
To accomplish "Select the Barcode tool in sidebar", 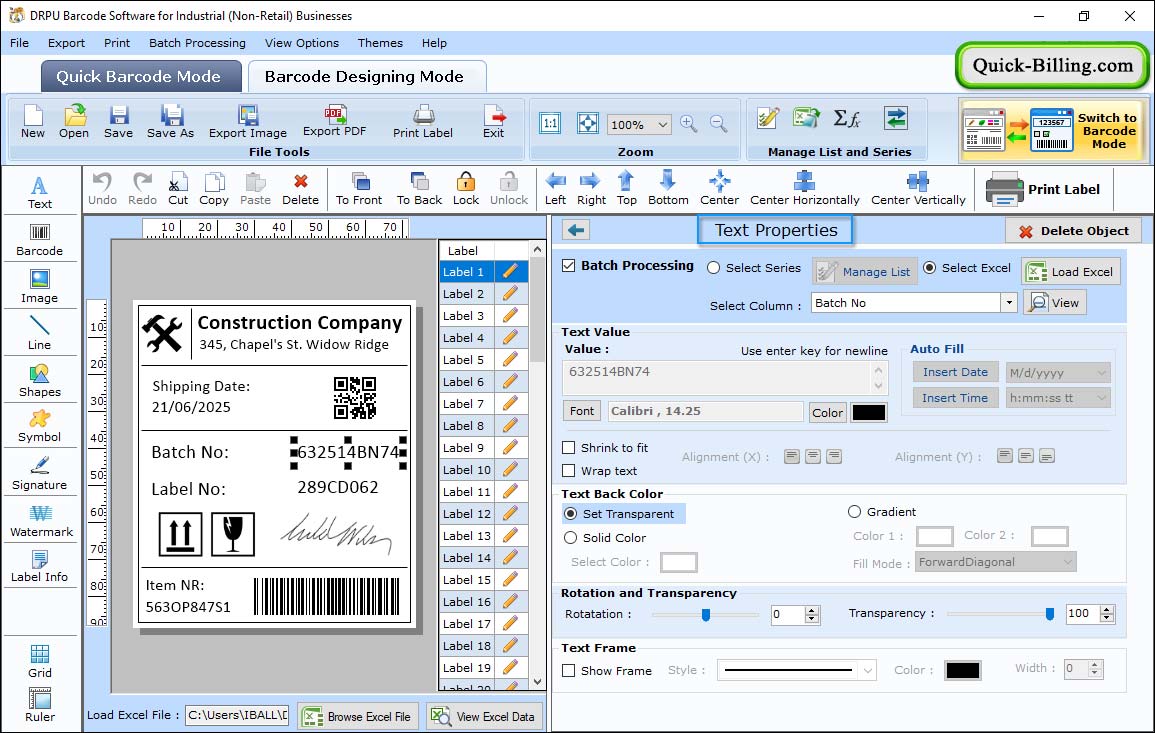I will [40, 240].
